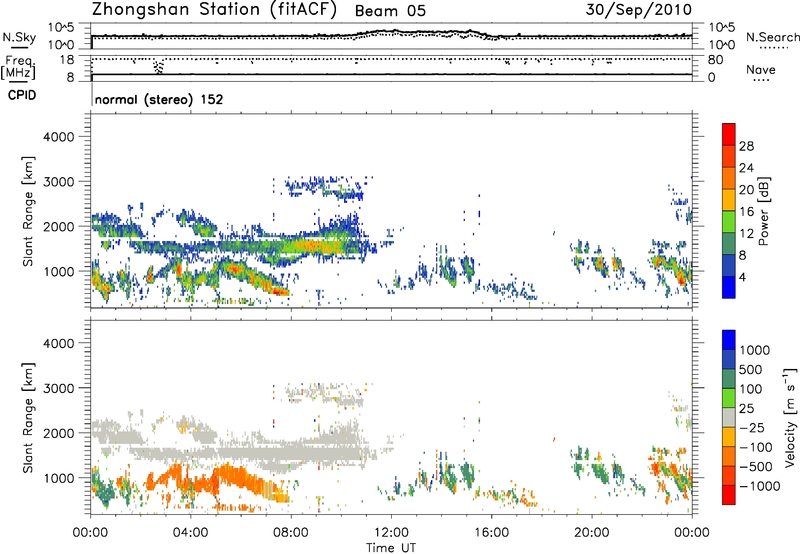800x554 pixels.
Task: Select the '16:00' time tick label
Action: pos(491,533)
